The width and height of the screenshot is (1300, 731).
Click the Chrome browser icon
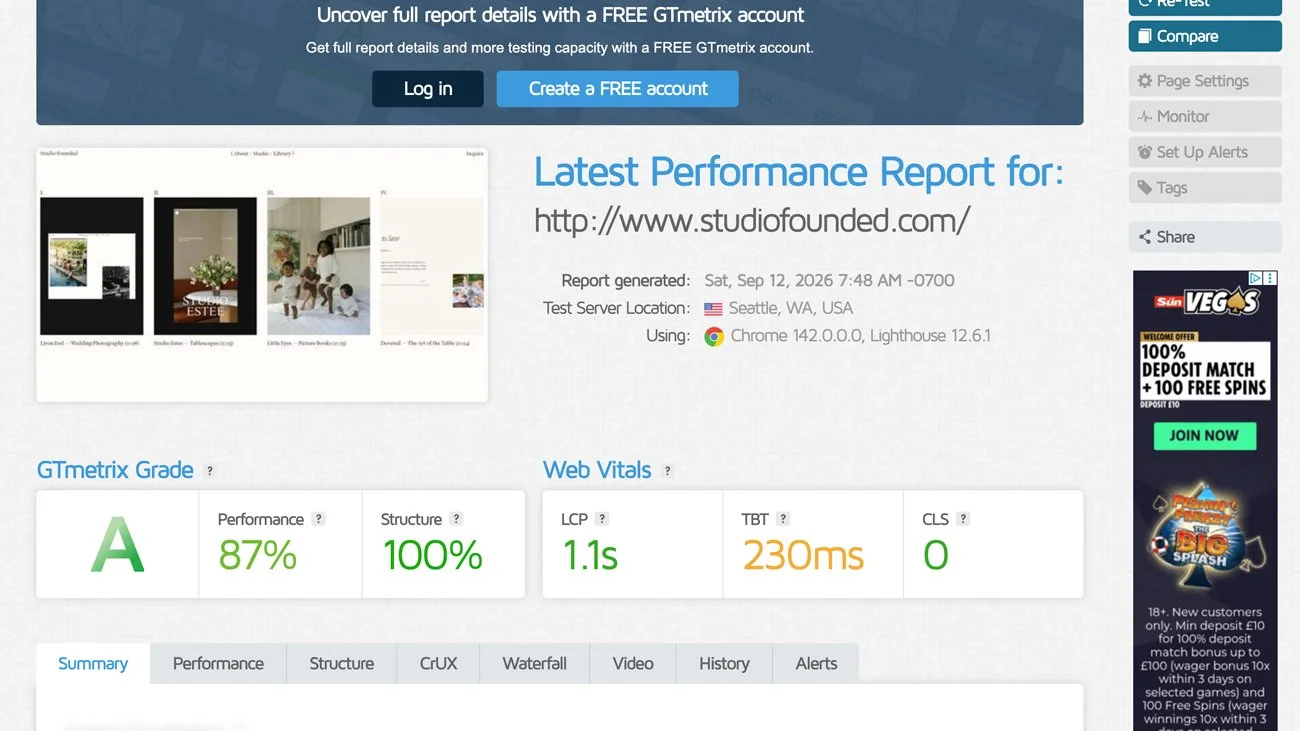pyautogui.click(x=714, y=337)
